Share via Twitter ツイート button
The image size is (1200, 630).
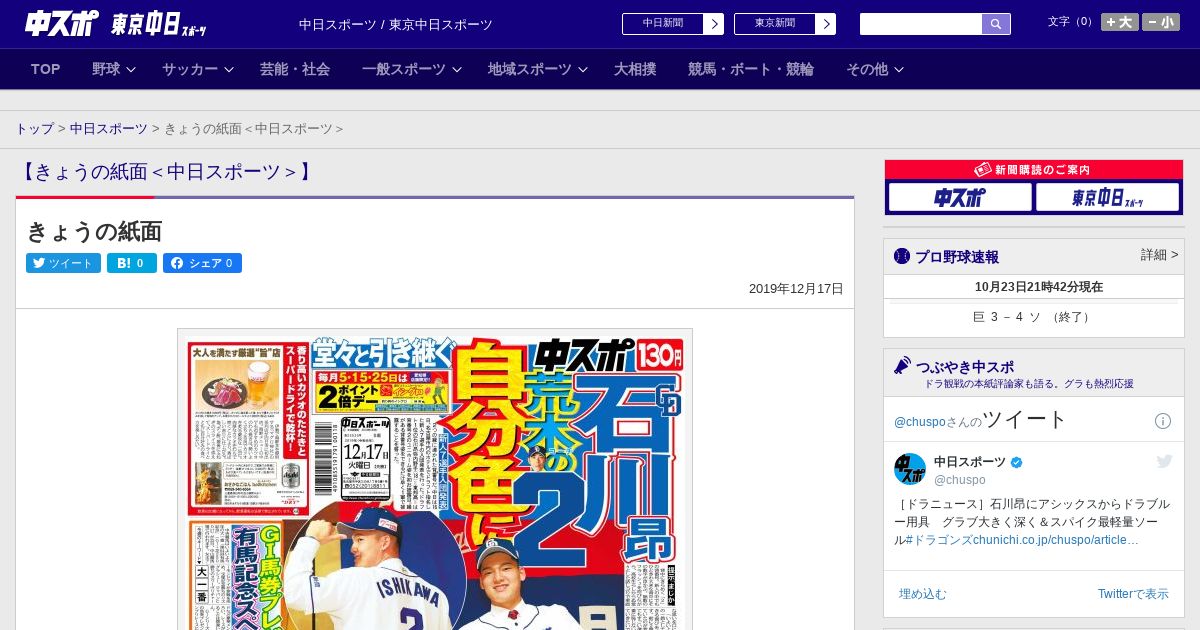[x=63, y=263]
